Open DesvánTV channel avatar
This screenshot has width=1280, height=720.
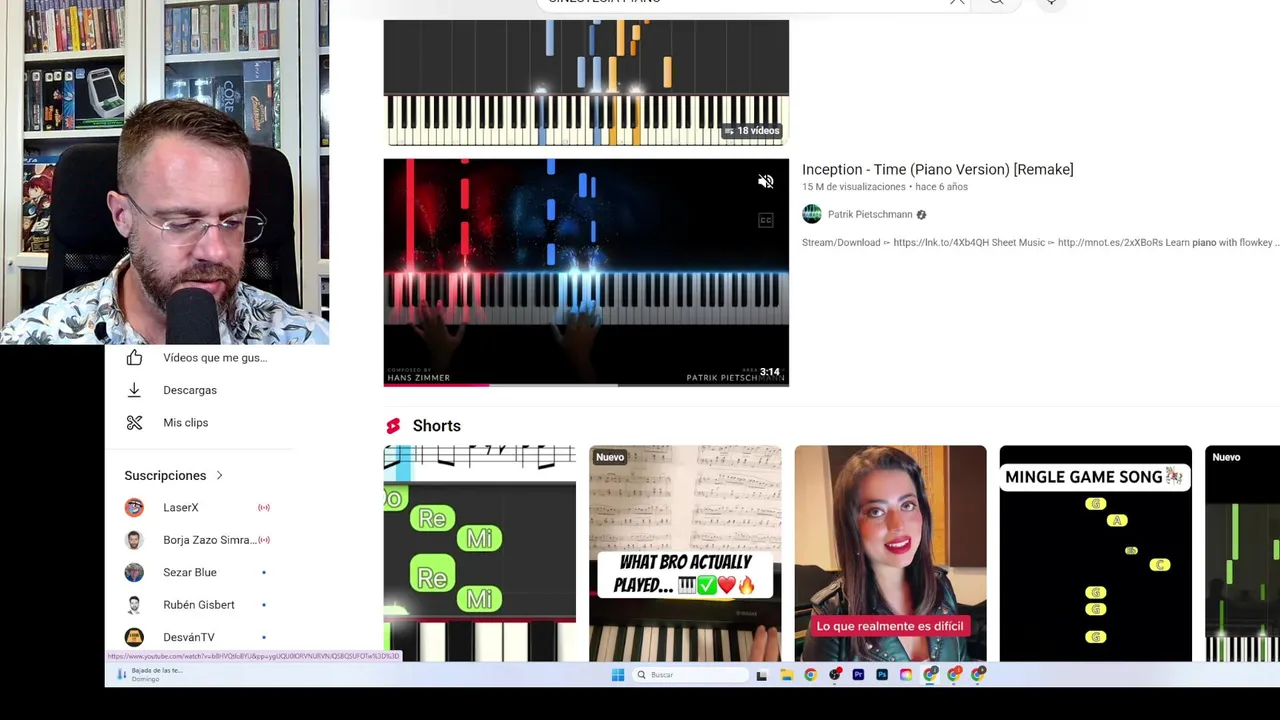[134, 637]
